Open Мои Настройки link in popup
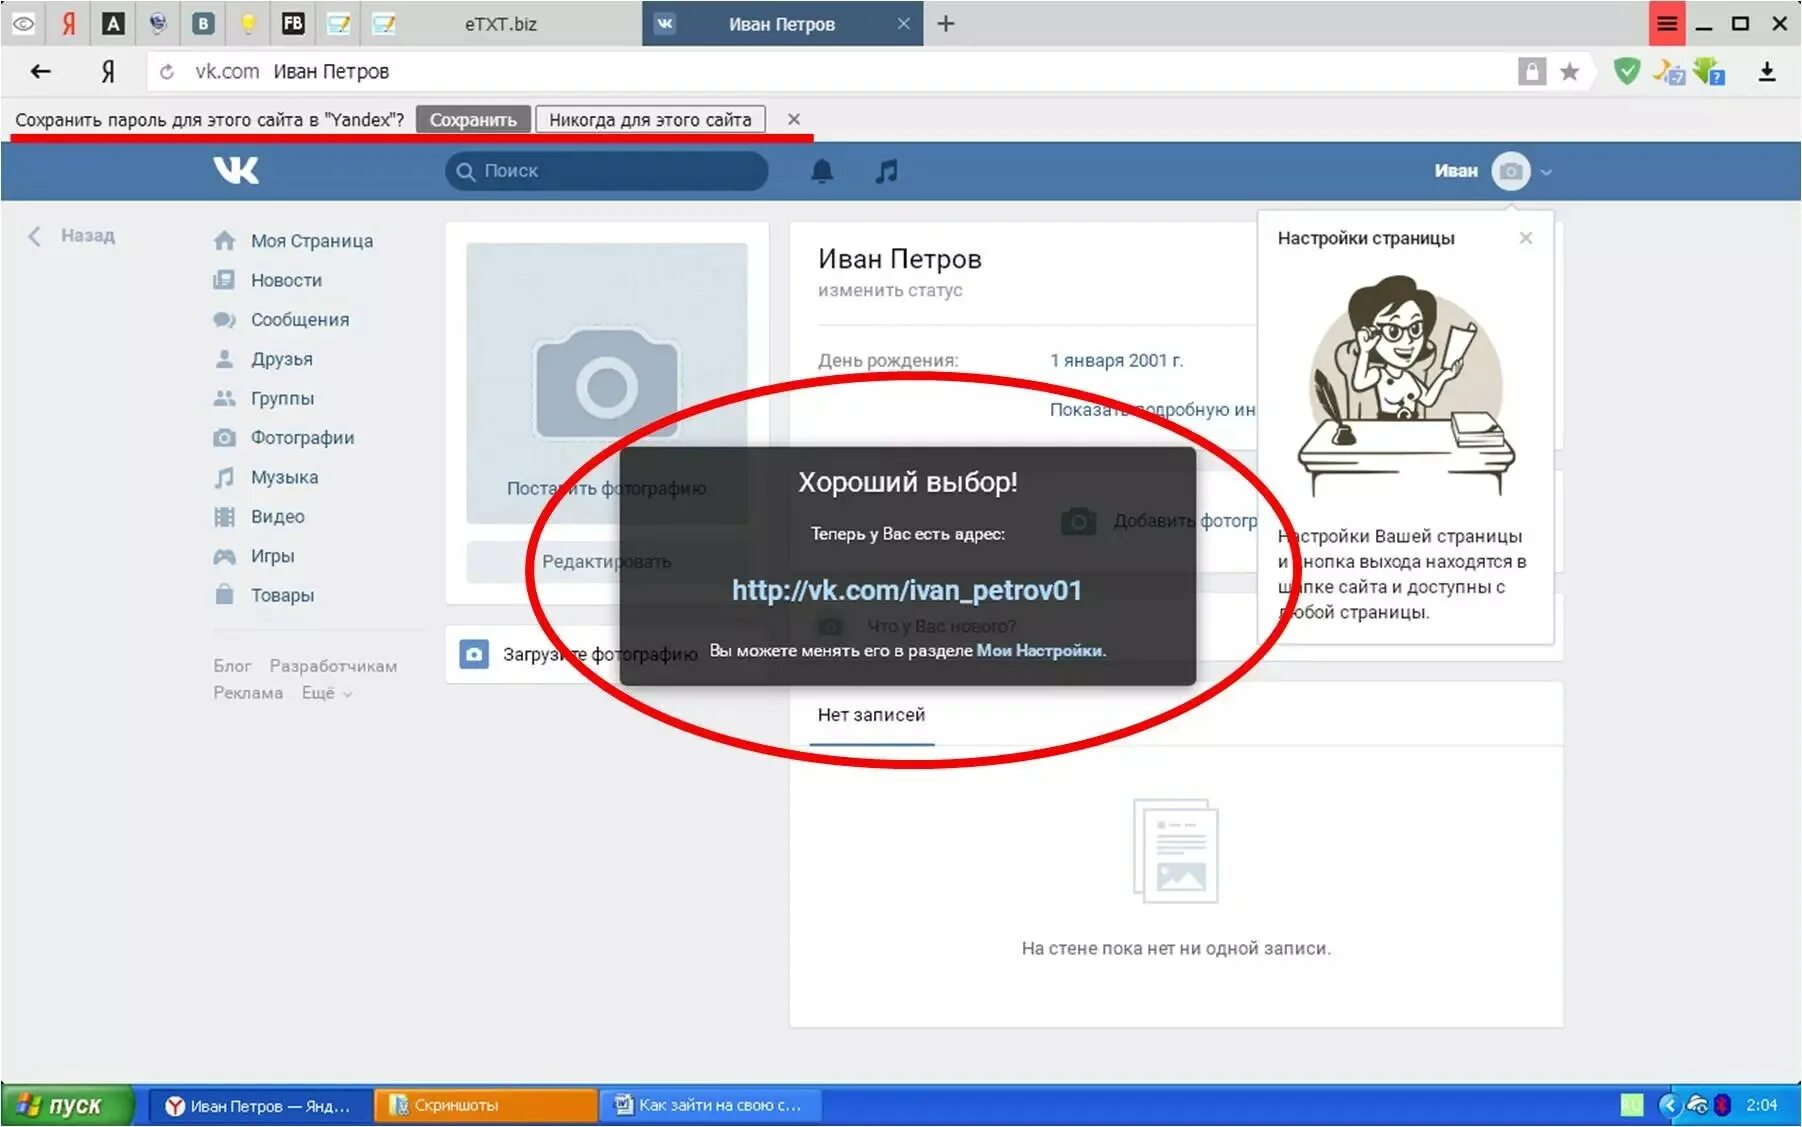The width and height of the screenshot is (1802, 1127). [x=1039, y=650]
